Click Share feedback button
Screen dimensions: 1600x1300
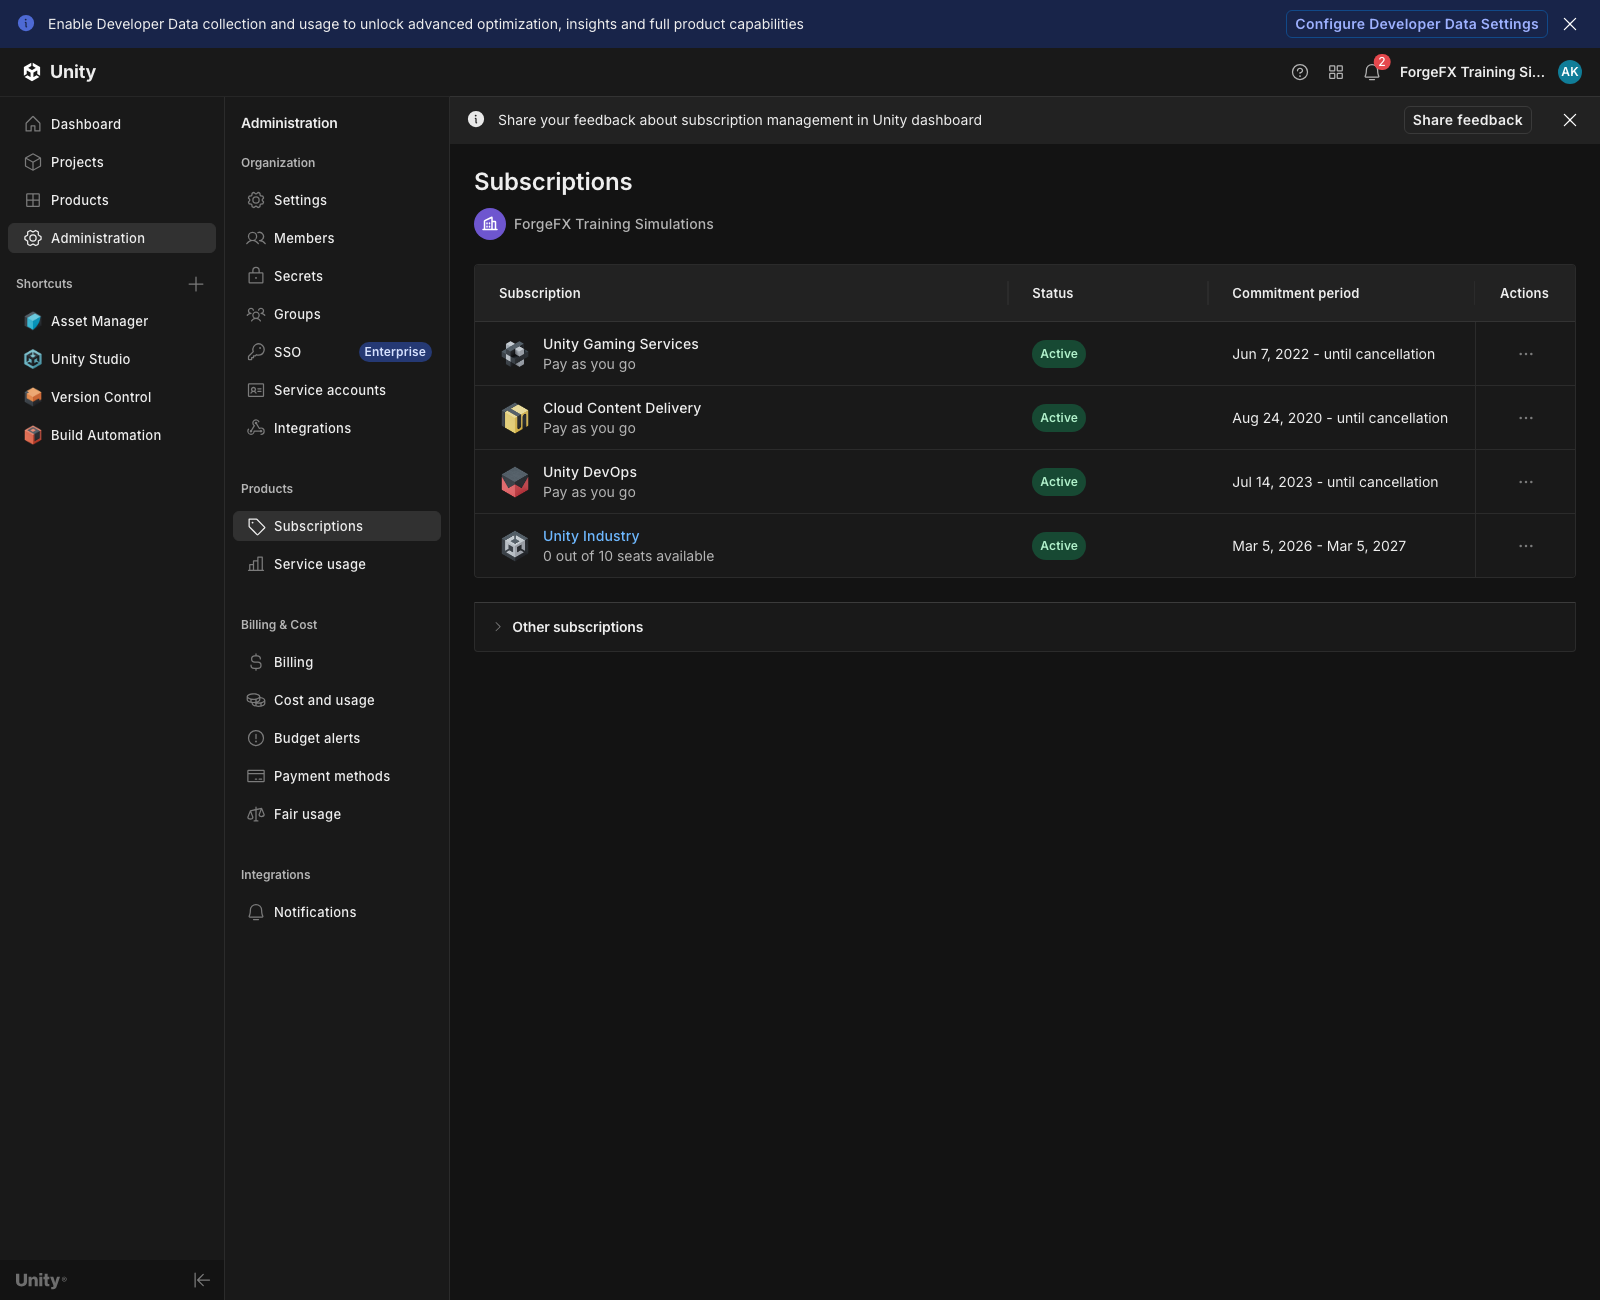point(1467,120)
